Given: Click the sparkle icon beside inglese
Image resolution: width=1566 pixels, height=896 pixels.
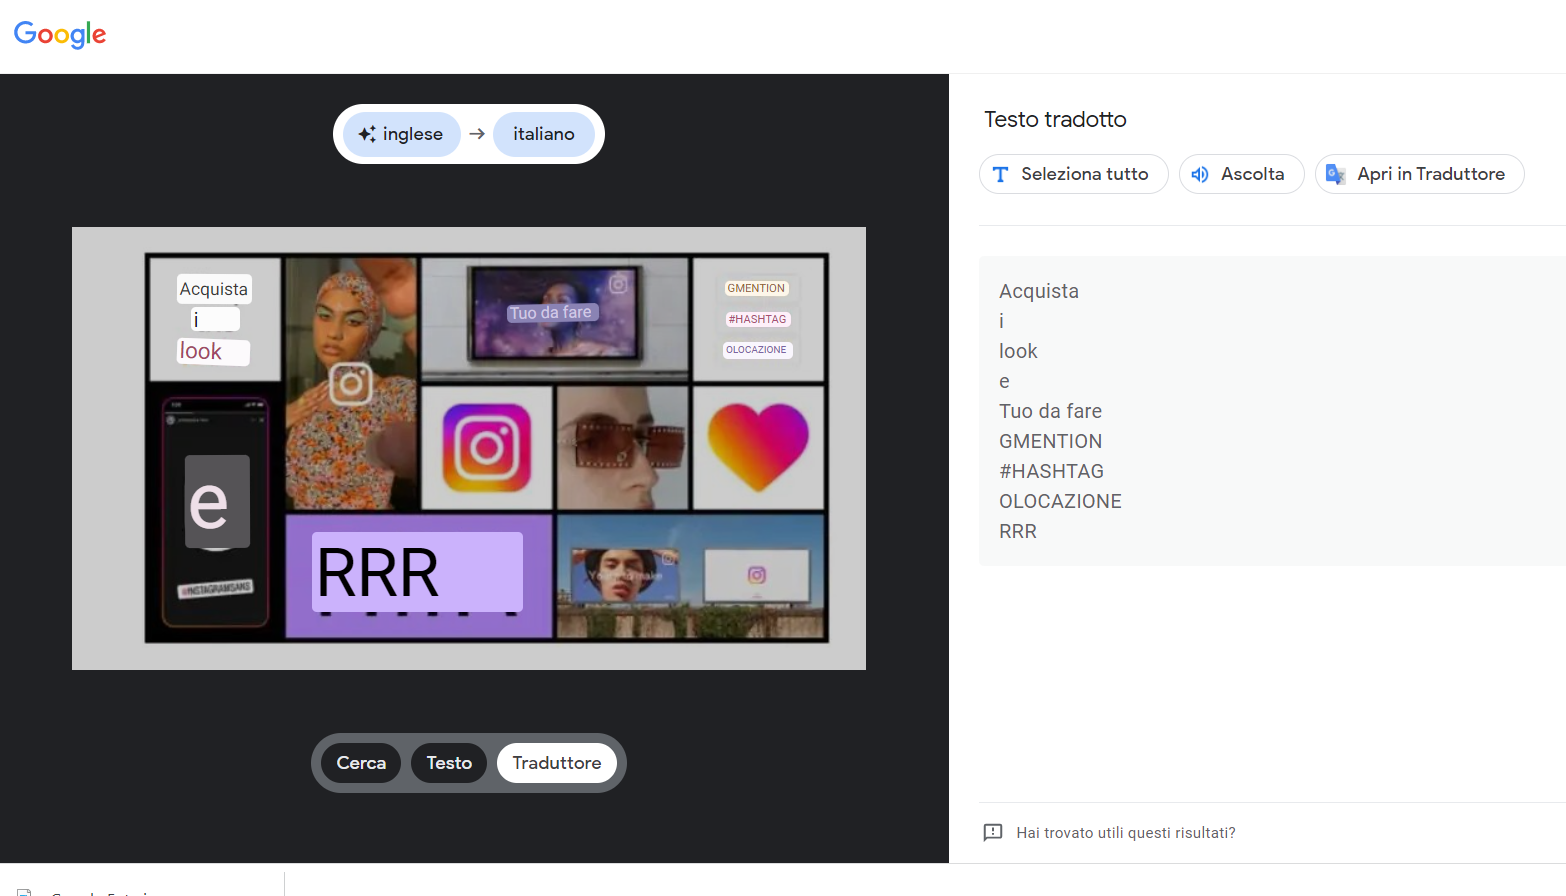Looking at the screenshot, I should point(368,134).
